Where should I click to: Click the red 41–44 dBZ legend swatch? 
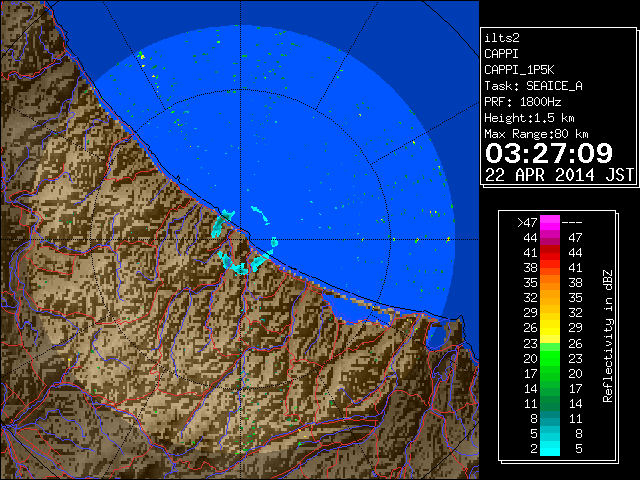[550, 253]
